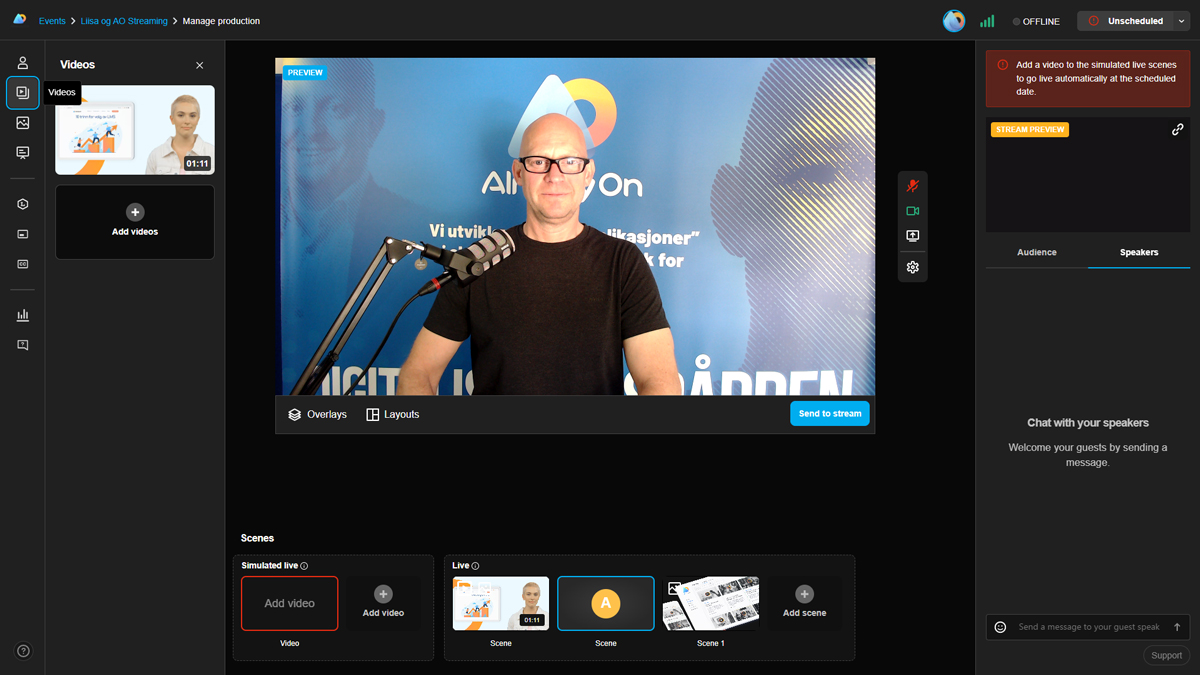The image size is (1200, 675).
Task: Open the user avatar in header
Action: (x=954, y=21)
